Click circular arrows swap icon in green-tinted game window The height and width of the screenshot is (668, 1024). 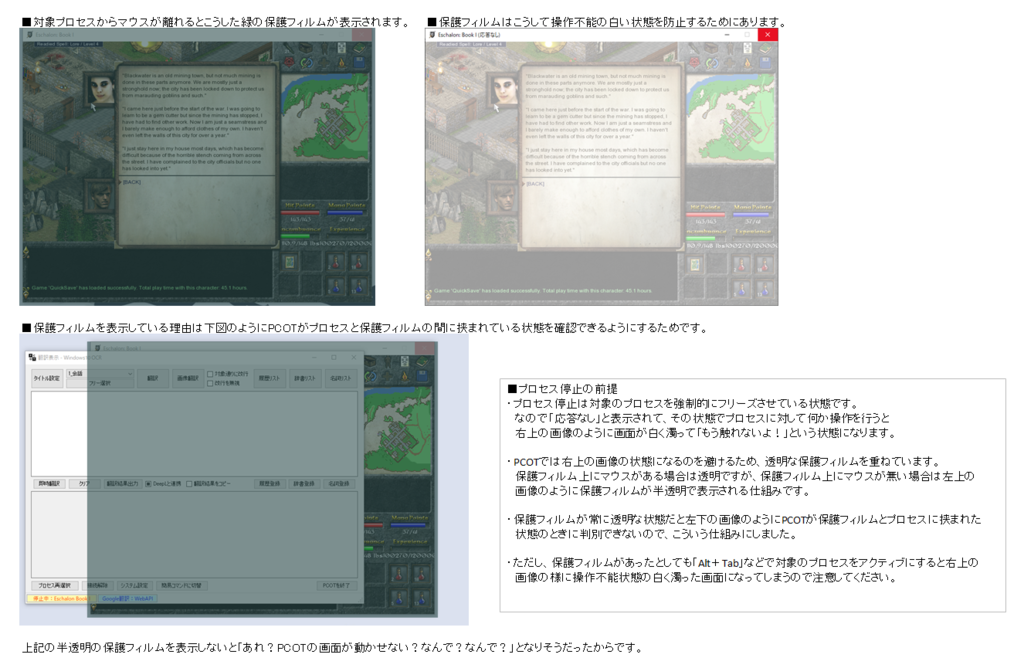(x=306, y=63)
